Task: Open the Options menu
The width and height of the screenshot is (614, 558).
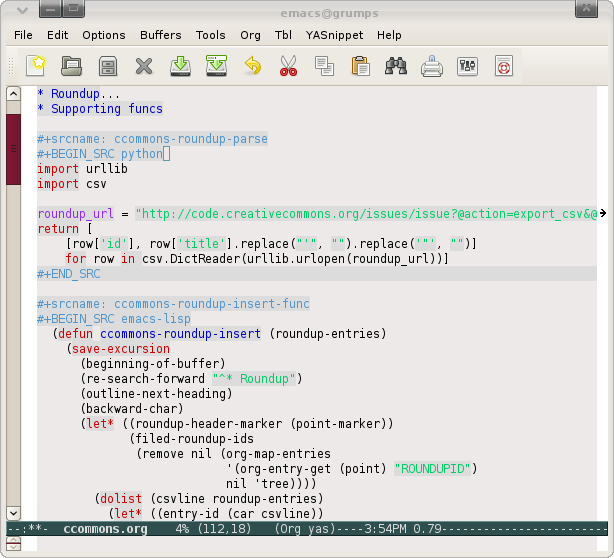Action: tap(104, 35)
